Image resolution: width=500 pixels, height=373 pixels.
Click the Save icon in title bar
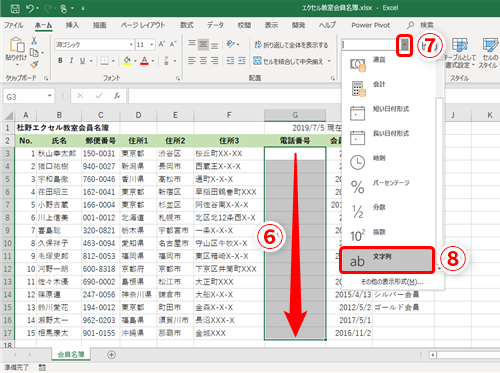tap(15, 8)
